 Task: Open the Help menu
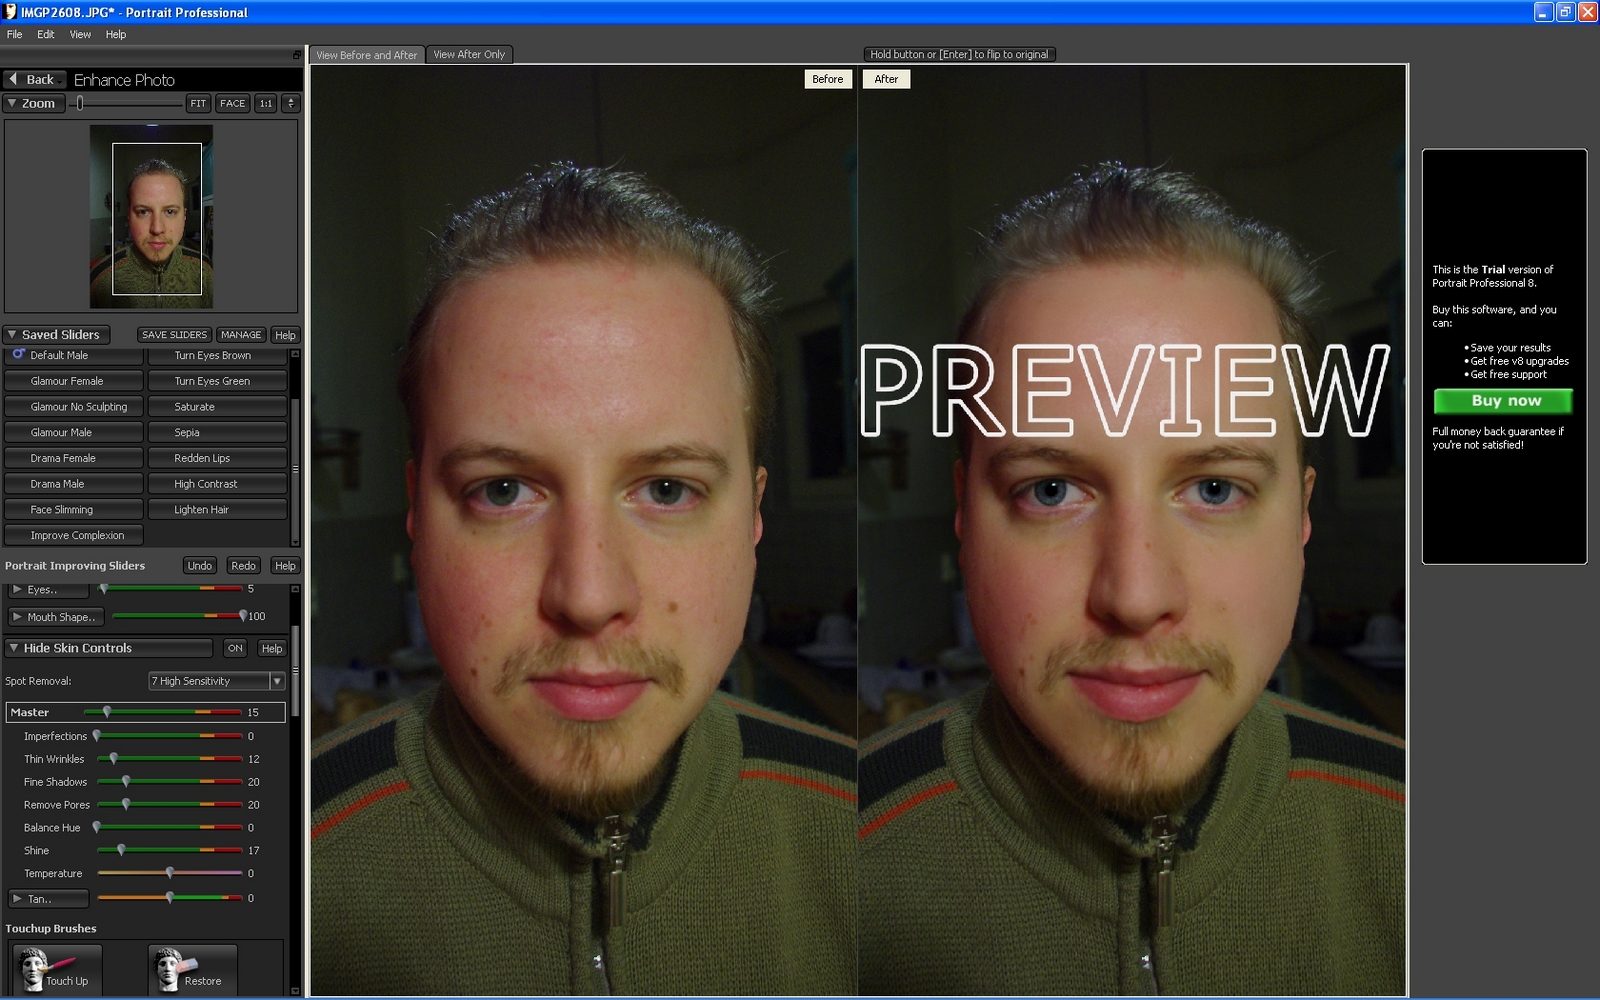tap(116, 34)
